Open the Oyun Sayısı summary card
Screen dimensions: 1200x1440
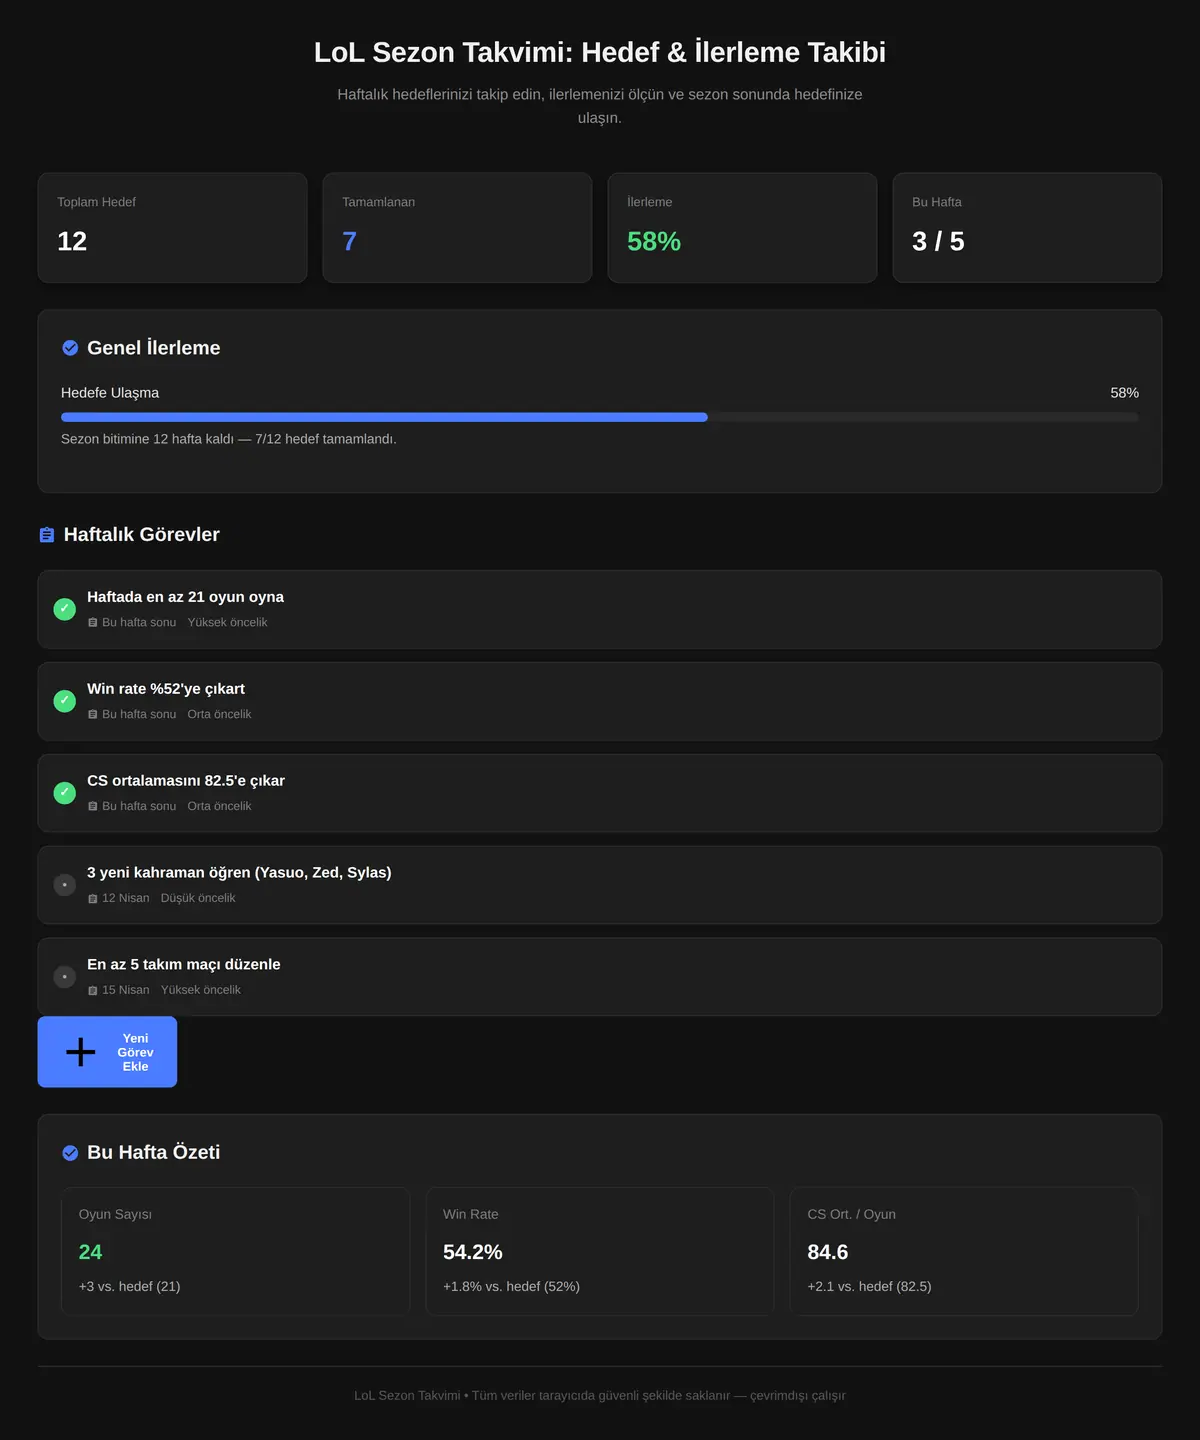click(x=236, y=1251)
